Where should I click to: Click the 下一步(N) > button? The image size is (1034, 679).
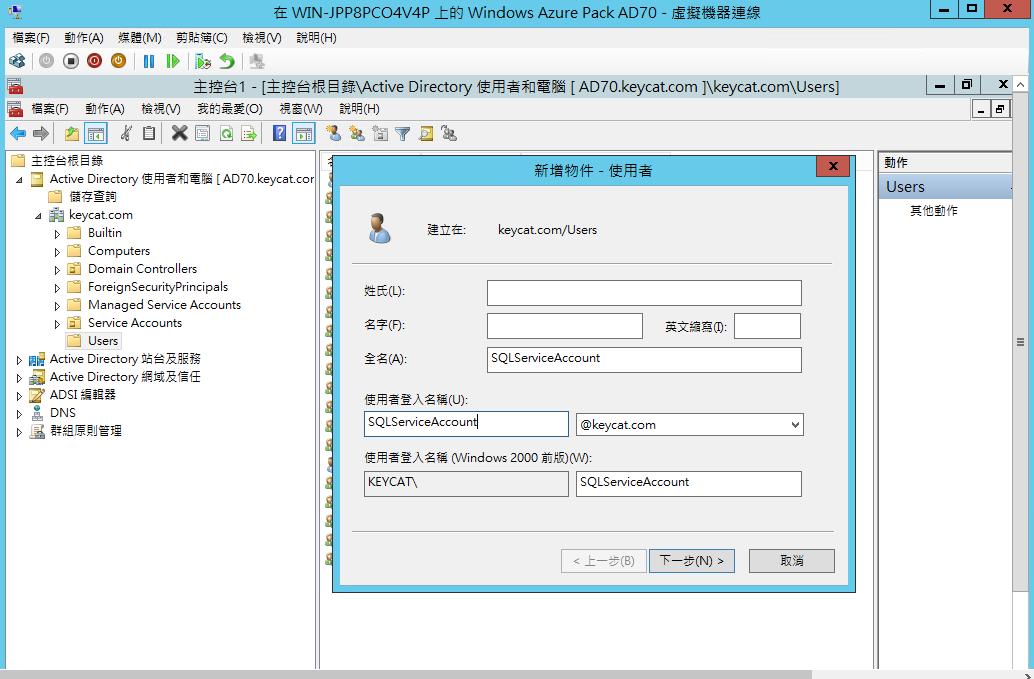point(692,561)
